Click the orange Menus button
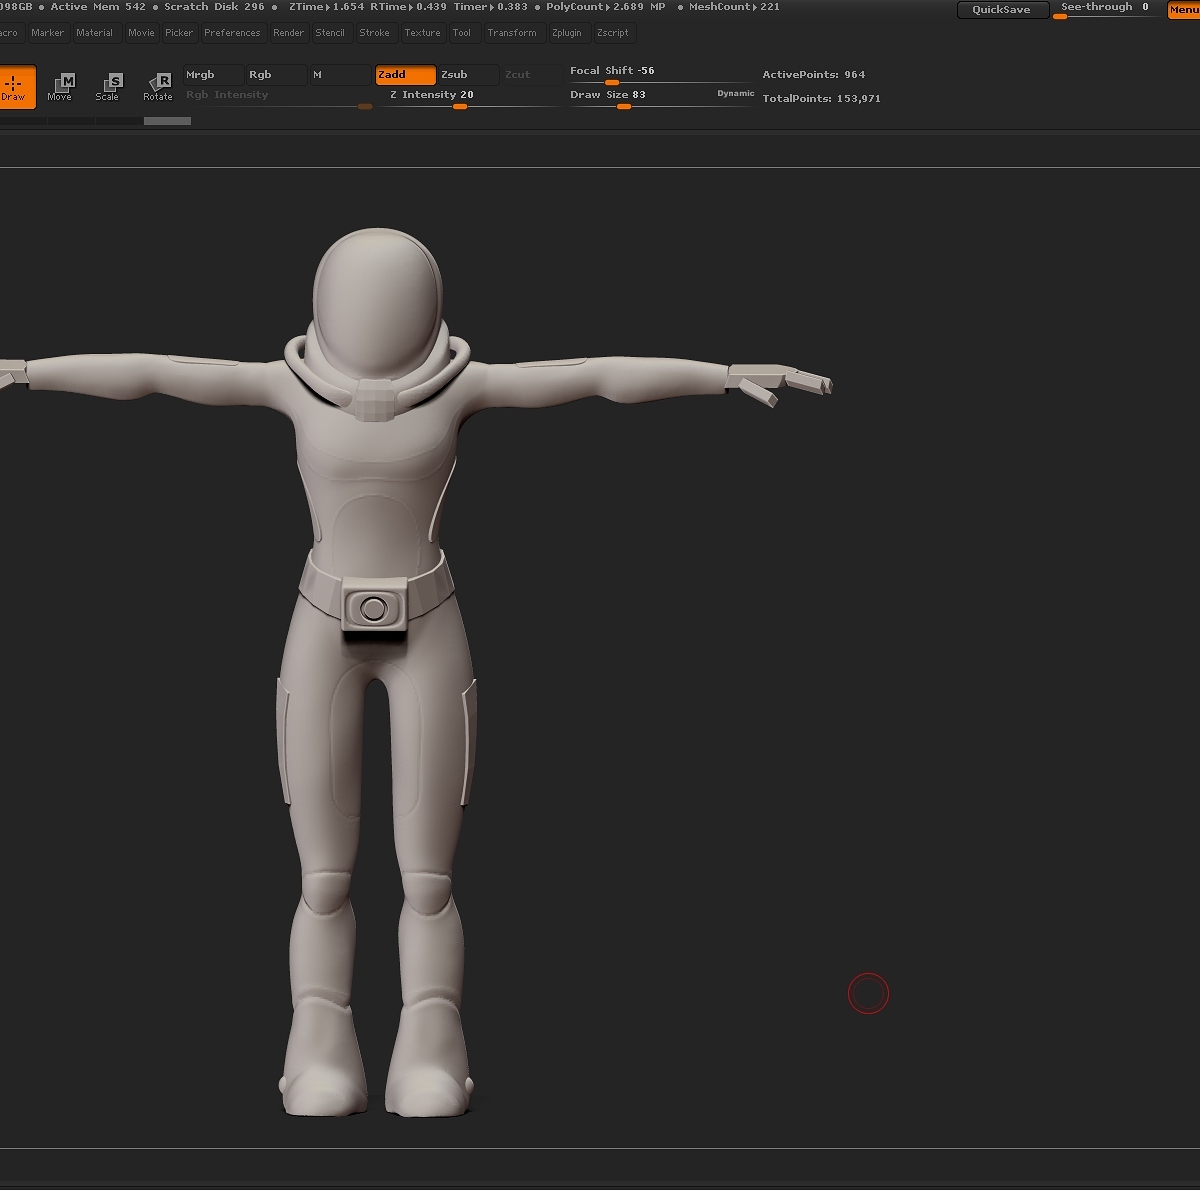1200x1190 pixels. (x=1184, y=10)
